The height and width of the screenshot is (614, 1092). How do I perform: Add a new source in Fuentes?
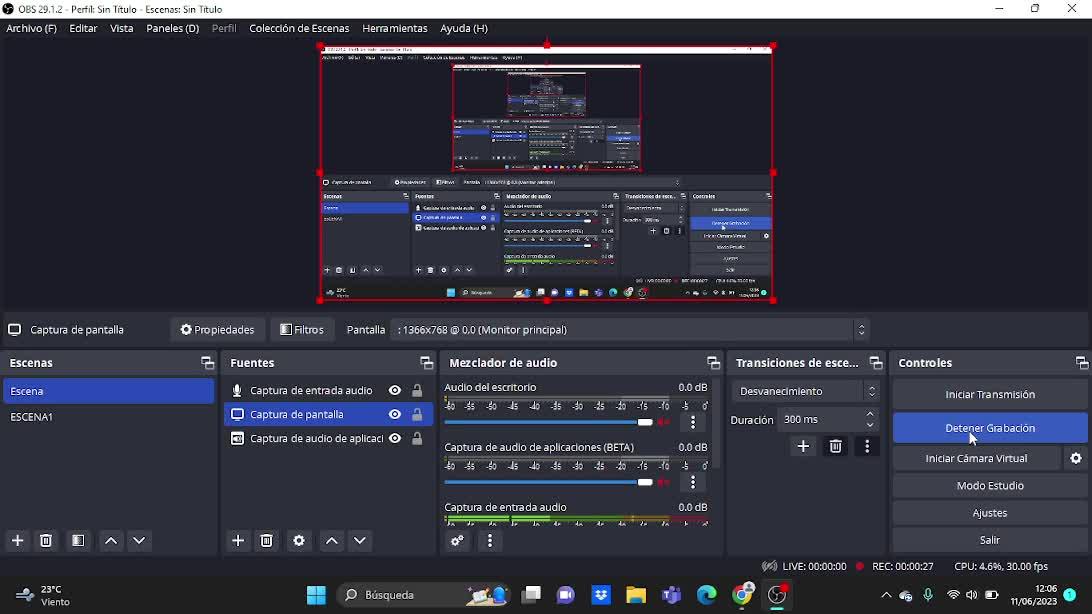[x=238, y=541]
